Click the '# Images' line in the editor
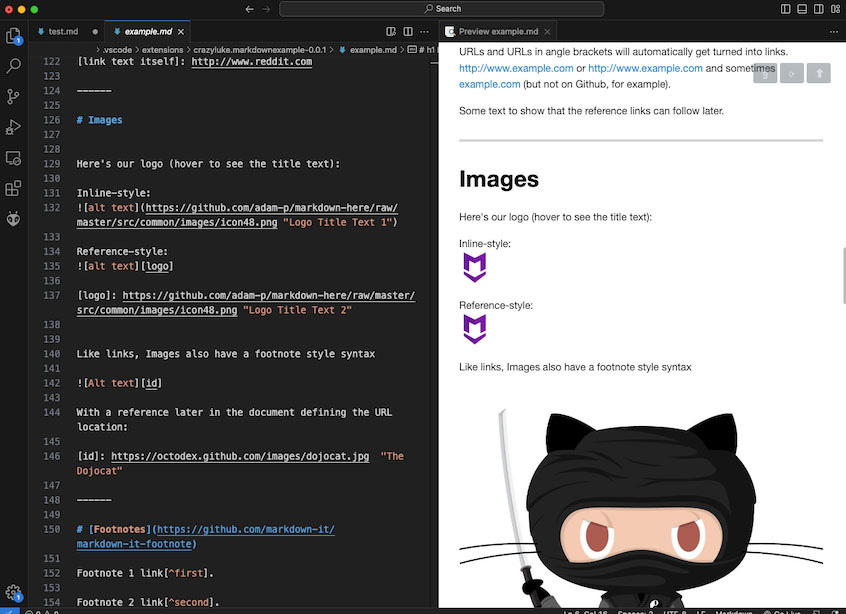Viewport: 846px width, 614px height. pos(99,120)
